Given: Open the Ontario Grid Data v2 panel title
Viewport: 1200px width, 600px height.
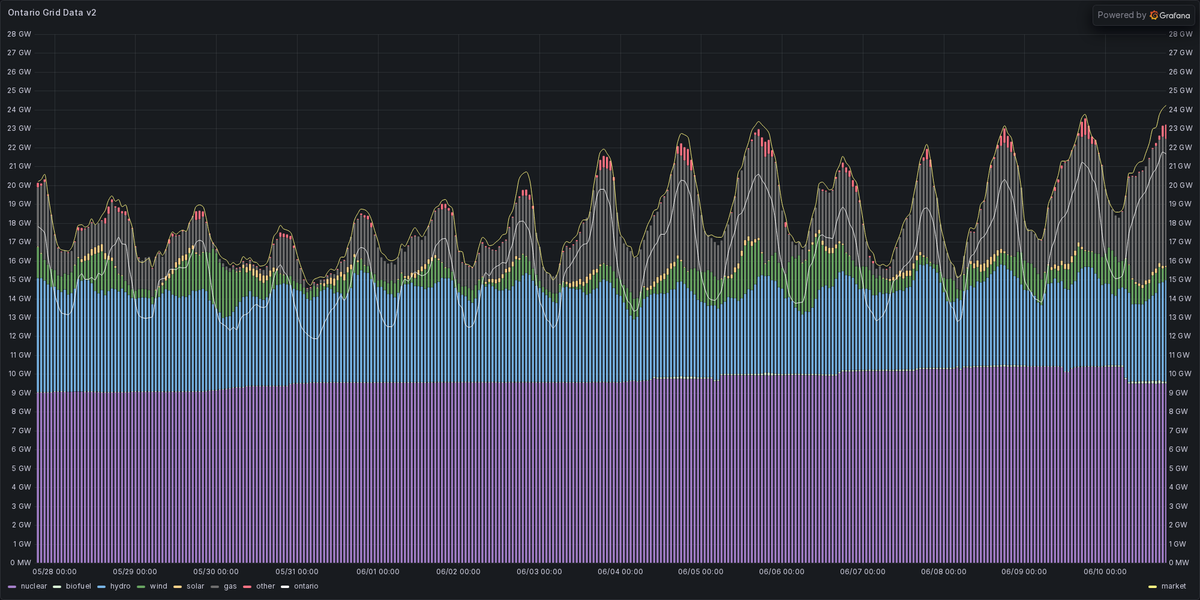Looking at the screenshot, I should click(52, 14).
